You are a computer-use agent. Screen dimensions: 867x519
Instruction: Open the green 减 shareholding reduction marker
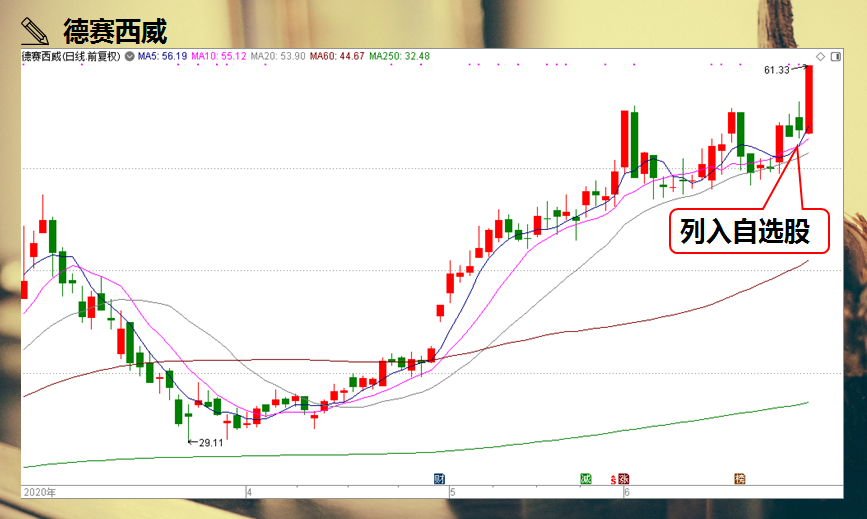pos(586,479)
